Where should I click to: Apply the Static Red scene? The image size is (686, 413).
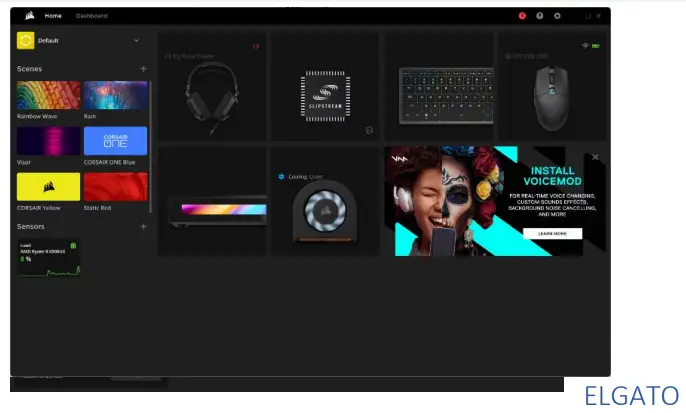(116, 187)
